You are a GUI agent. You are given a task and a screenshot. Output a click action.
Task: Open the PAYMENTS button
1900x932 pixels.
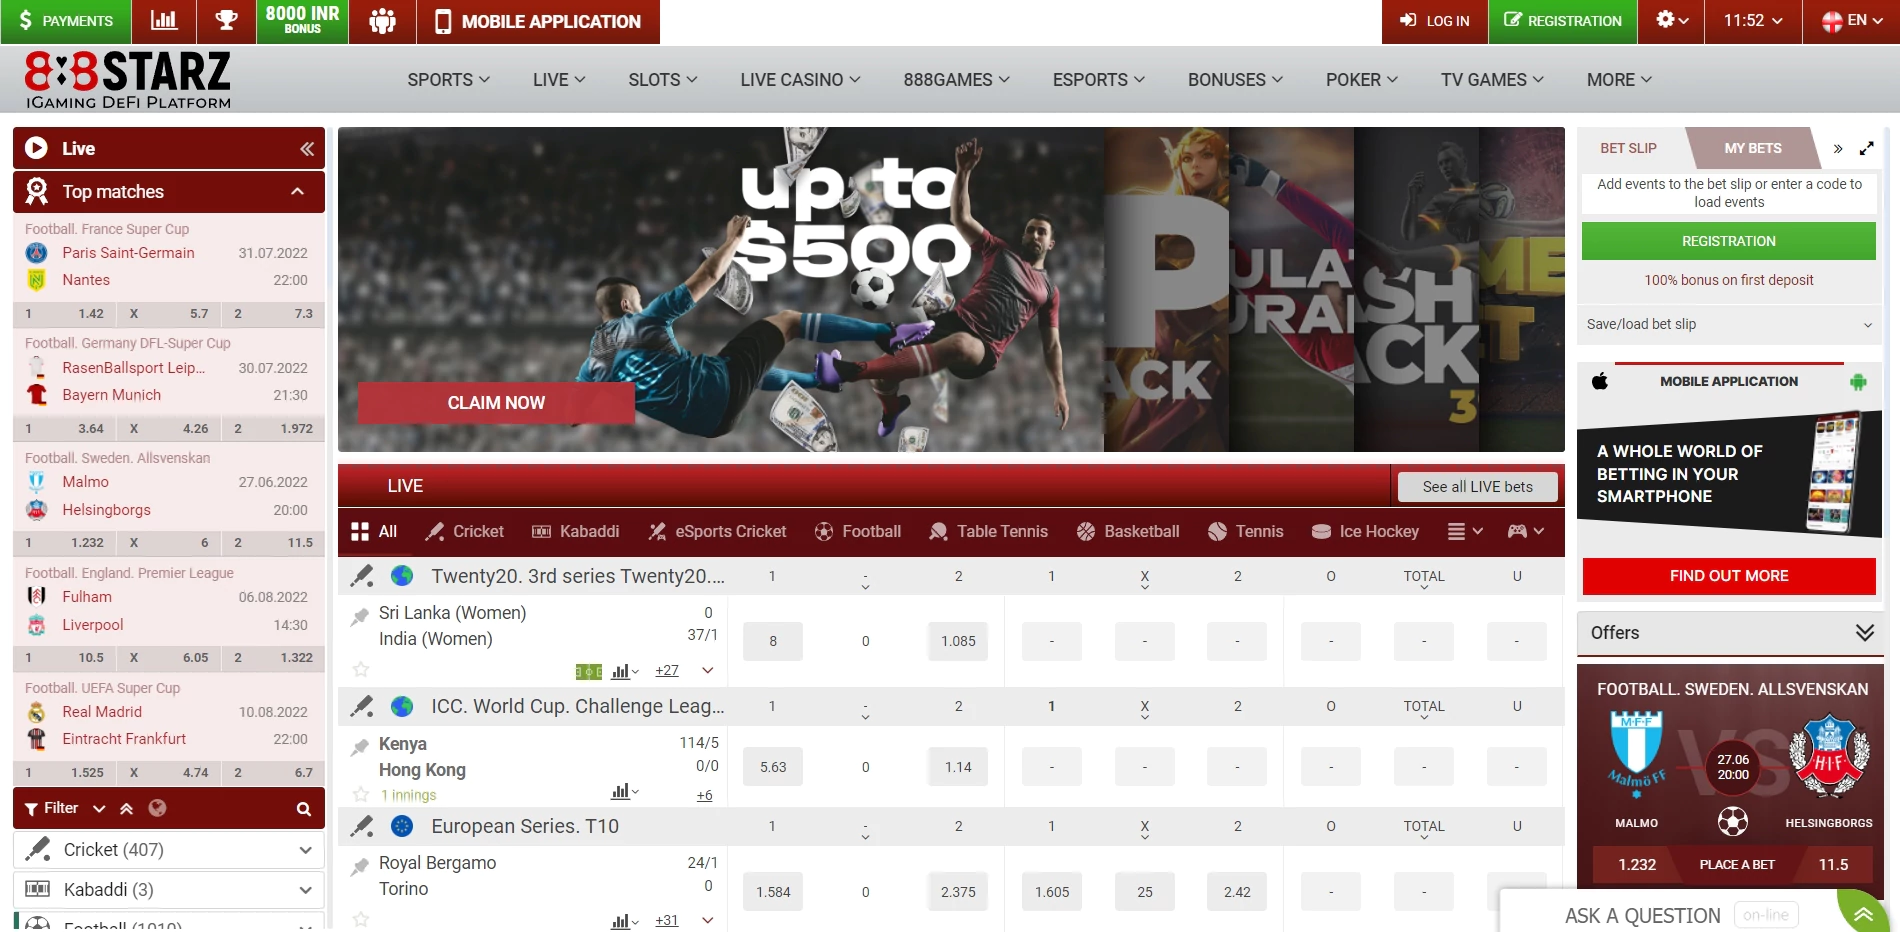(65, 21)
